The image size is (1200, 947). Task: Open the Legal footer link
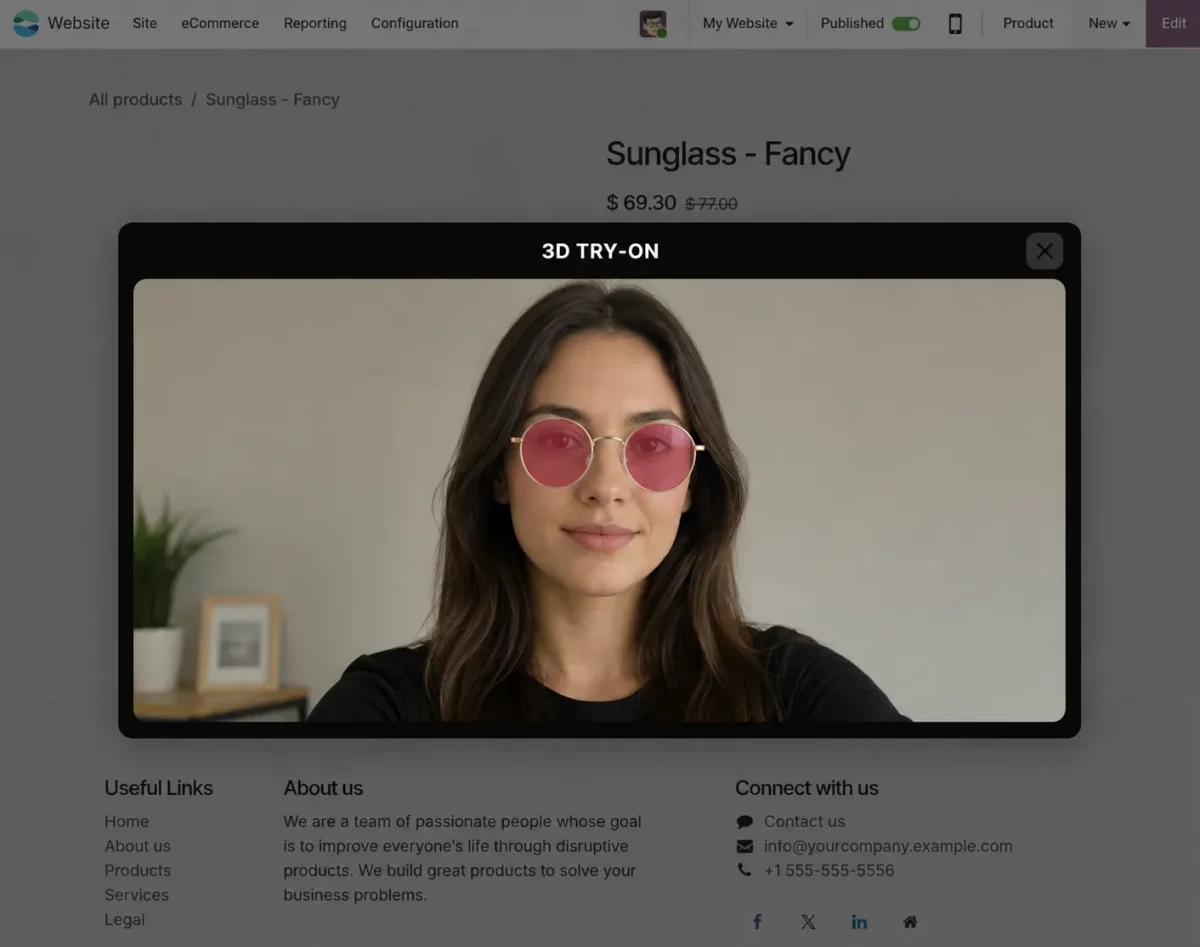click(x=125, y=920)
